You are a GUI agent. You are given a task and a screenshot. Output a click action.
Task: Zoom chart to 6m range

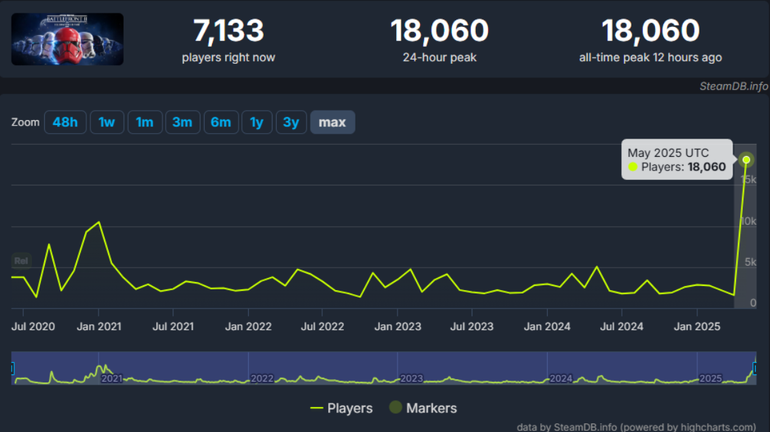pos(220,122)
